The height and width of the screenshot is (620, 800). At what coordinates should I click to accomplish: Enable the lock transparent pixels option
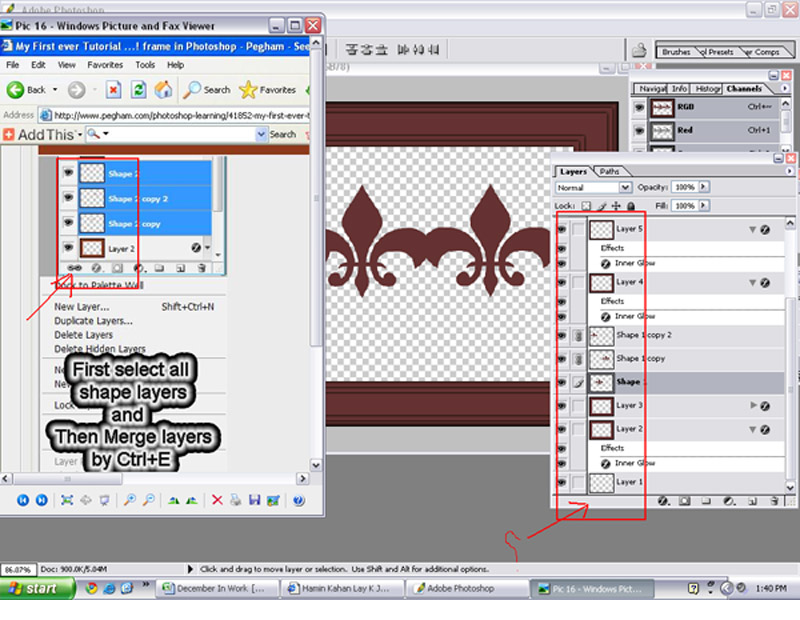click(x=587, y=206)
